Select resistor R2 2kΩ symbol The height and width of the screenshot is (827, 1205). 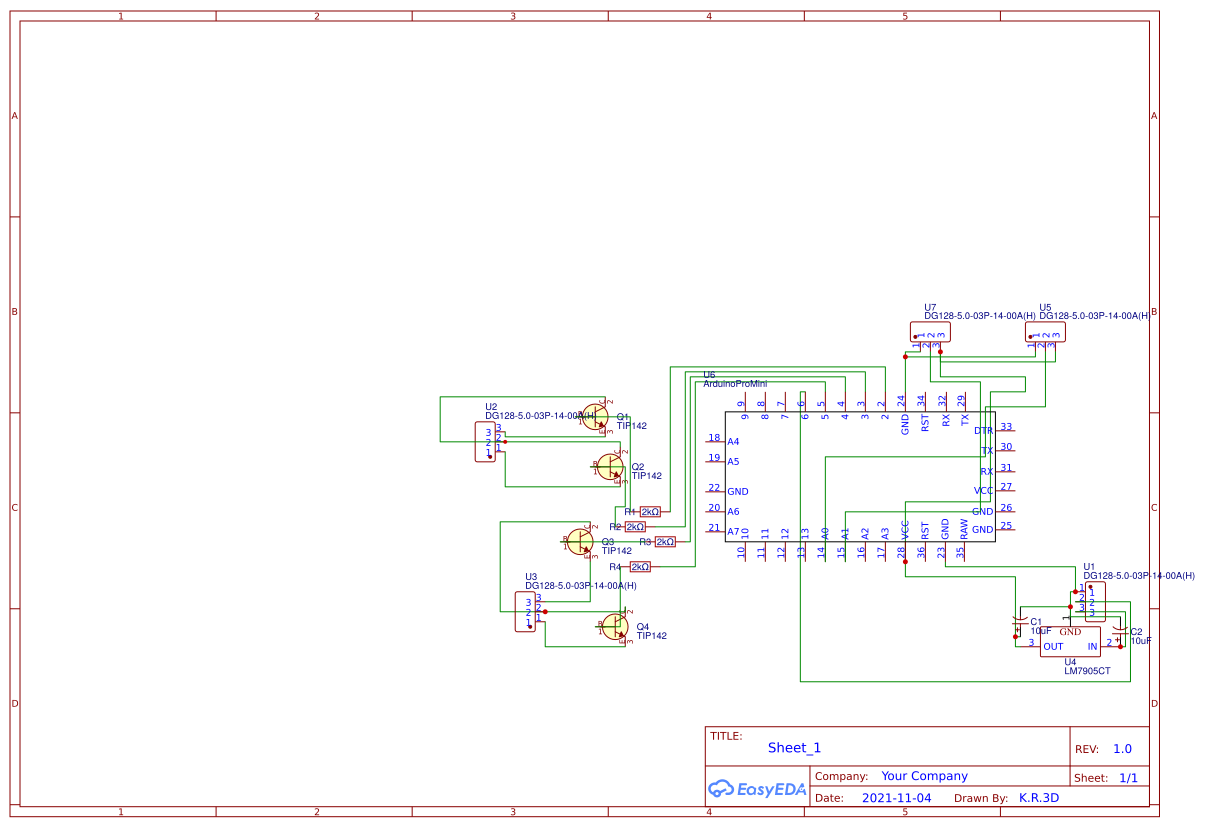click(x=635, y=525)
